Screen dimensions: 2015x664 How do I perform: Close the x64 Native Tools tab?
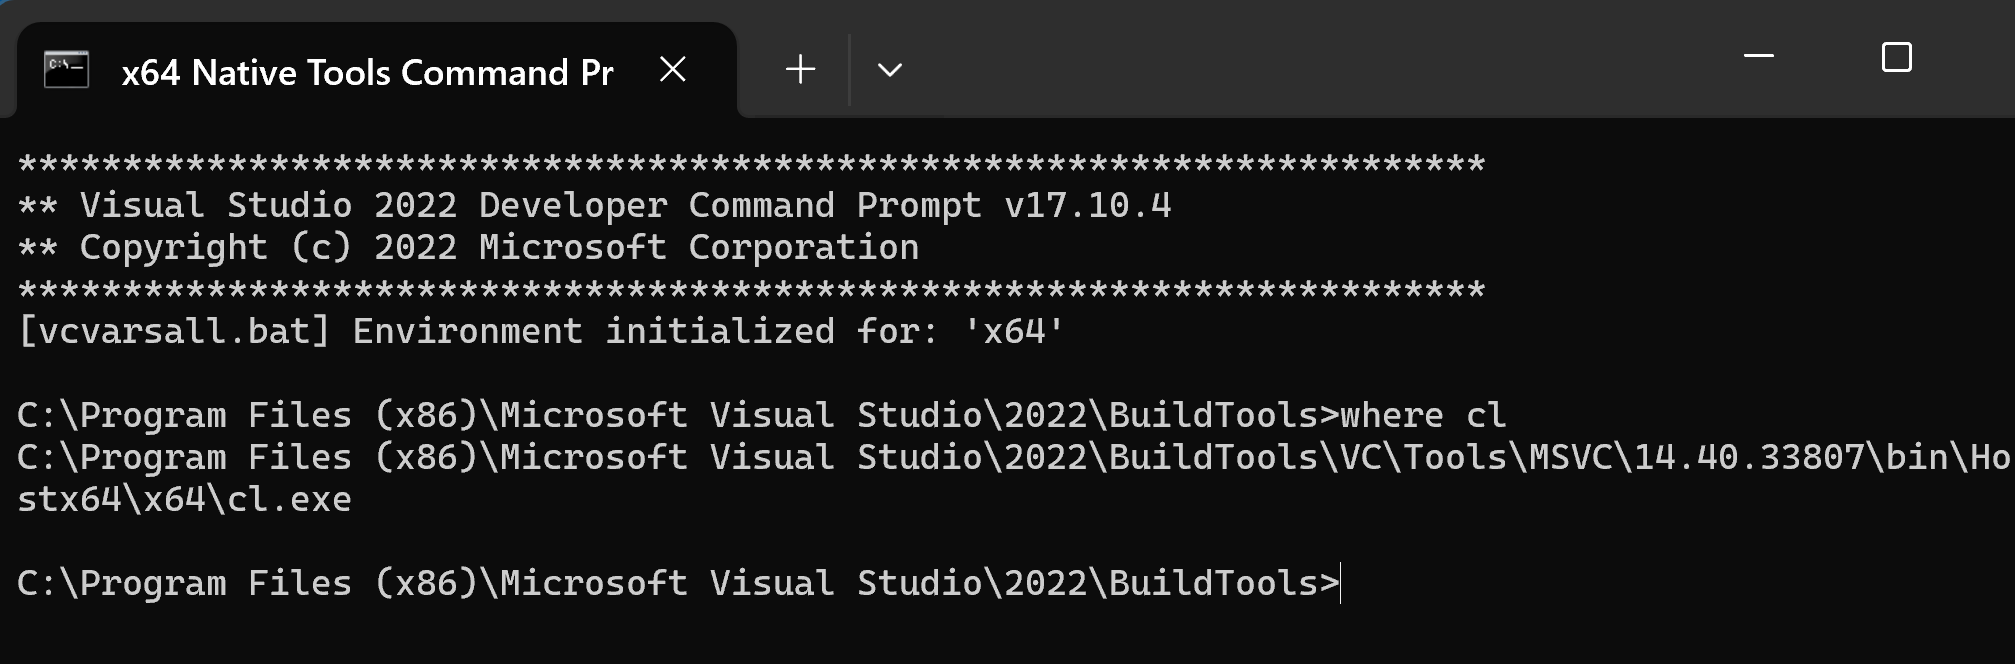(x=673, y=70)
